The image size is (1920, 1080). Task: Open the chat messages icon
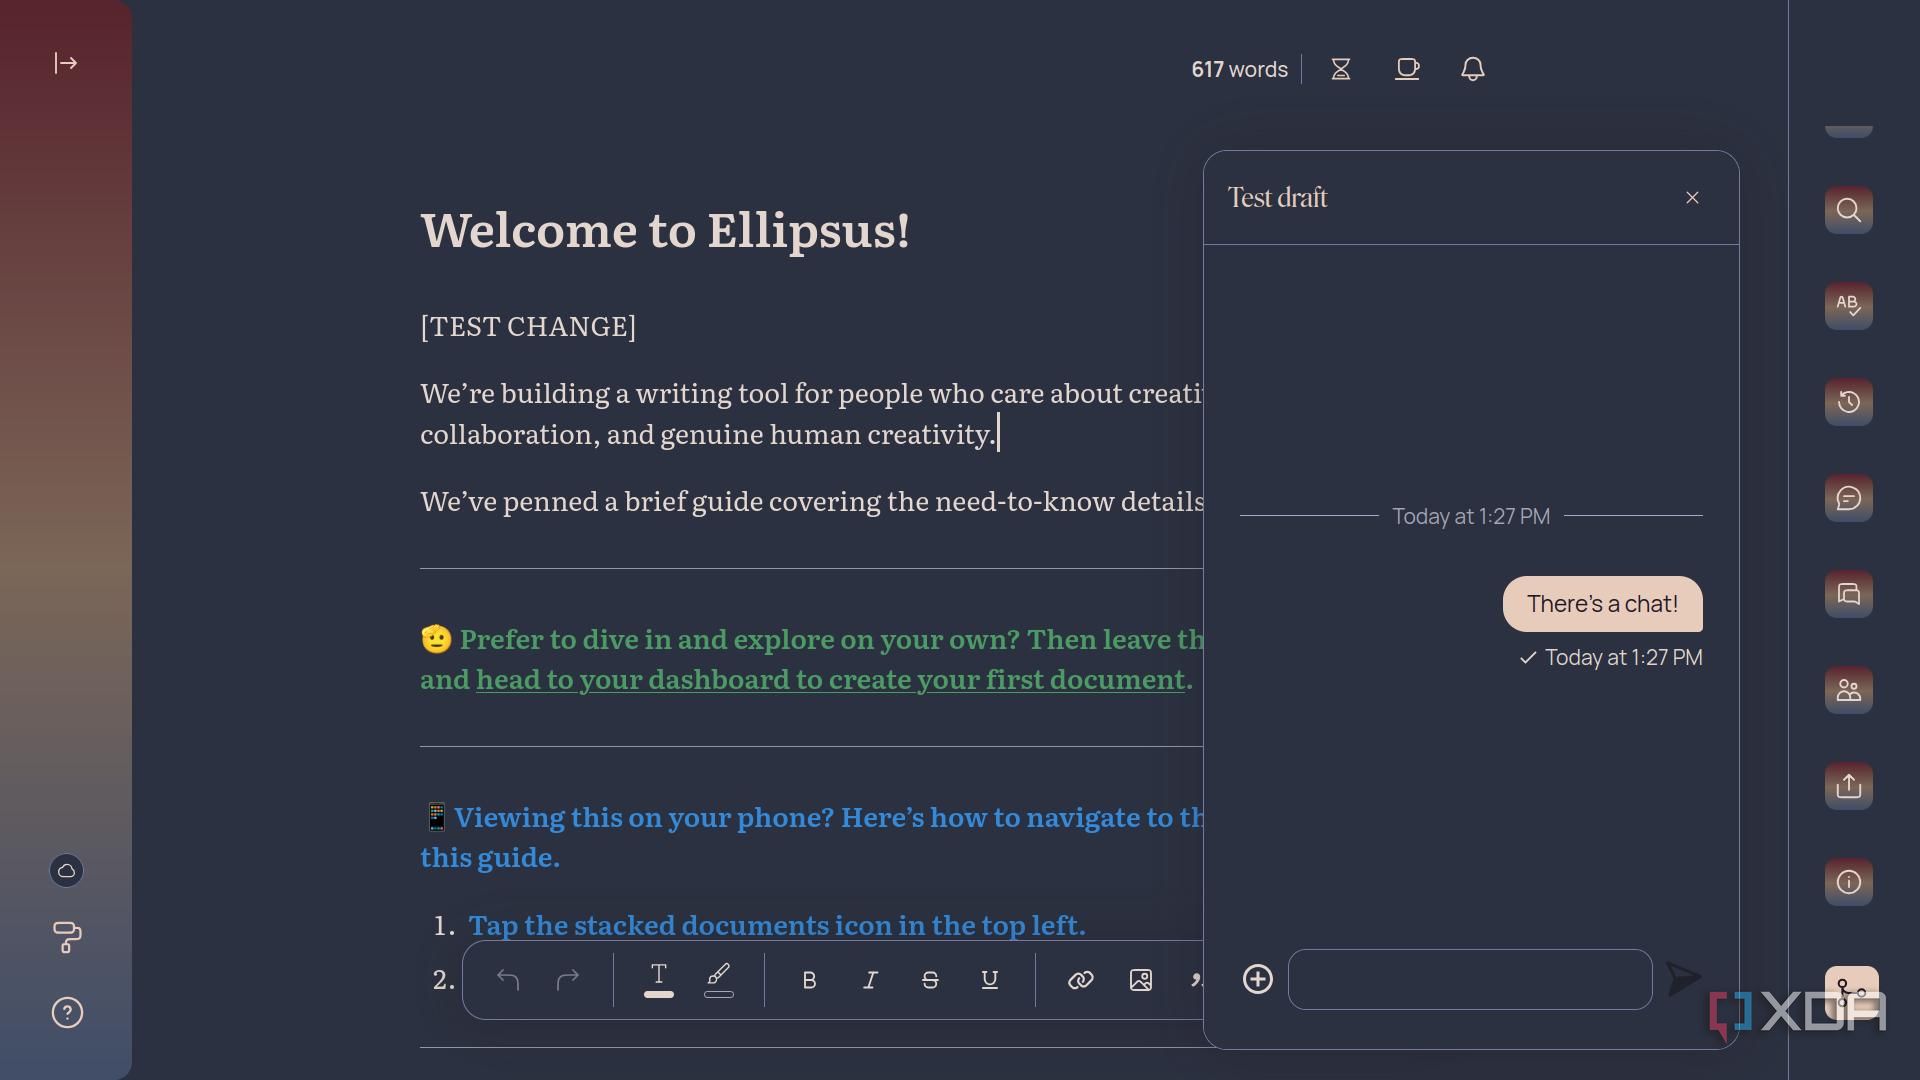(1849, 594)
